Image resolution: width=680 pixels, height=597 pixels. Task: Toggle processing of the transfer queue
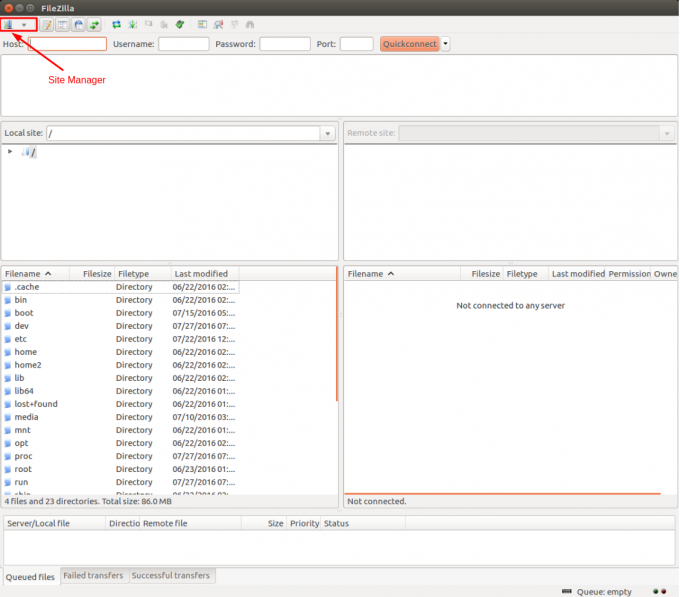(x=132, y=25)
